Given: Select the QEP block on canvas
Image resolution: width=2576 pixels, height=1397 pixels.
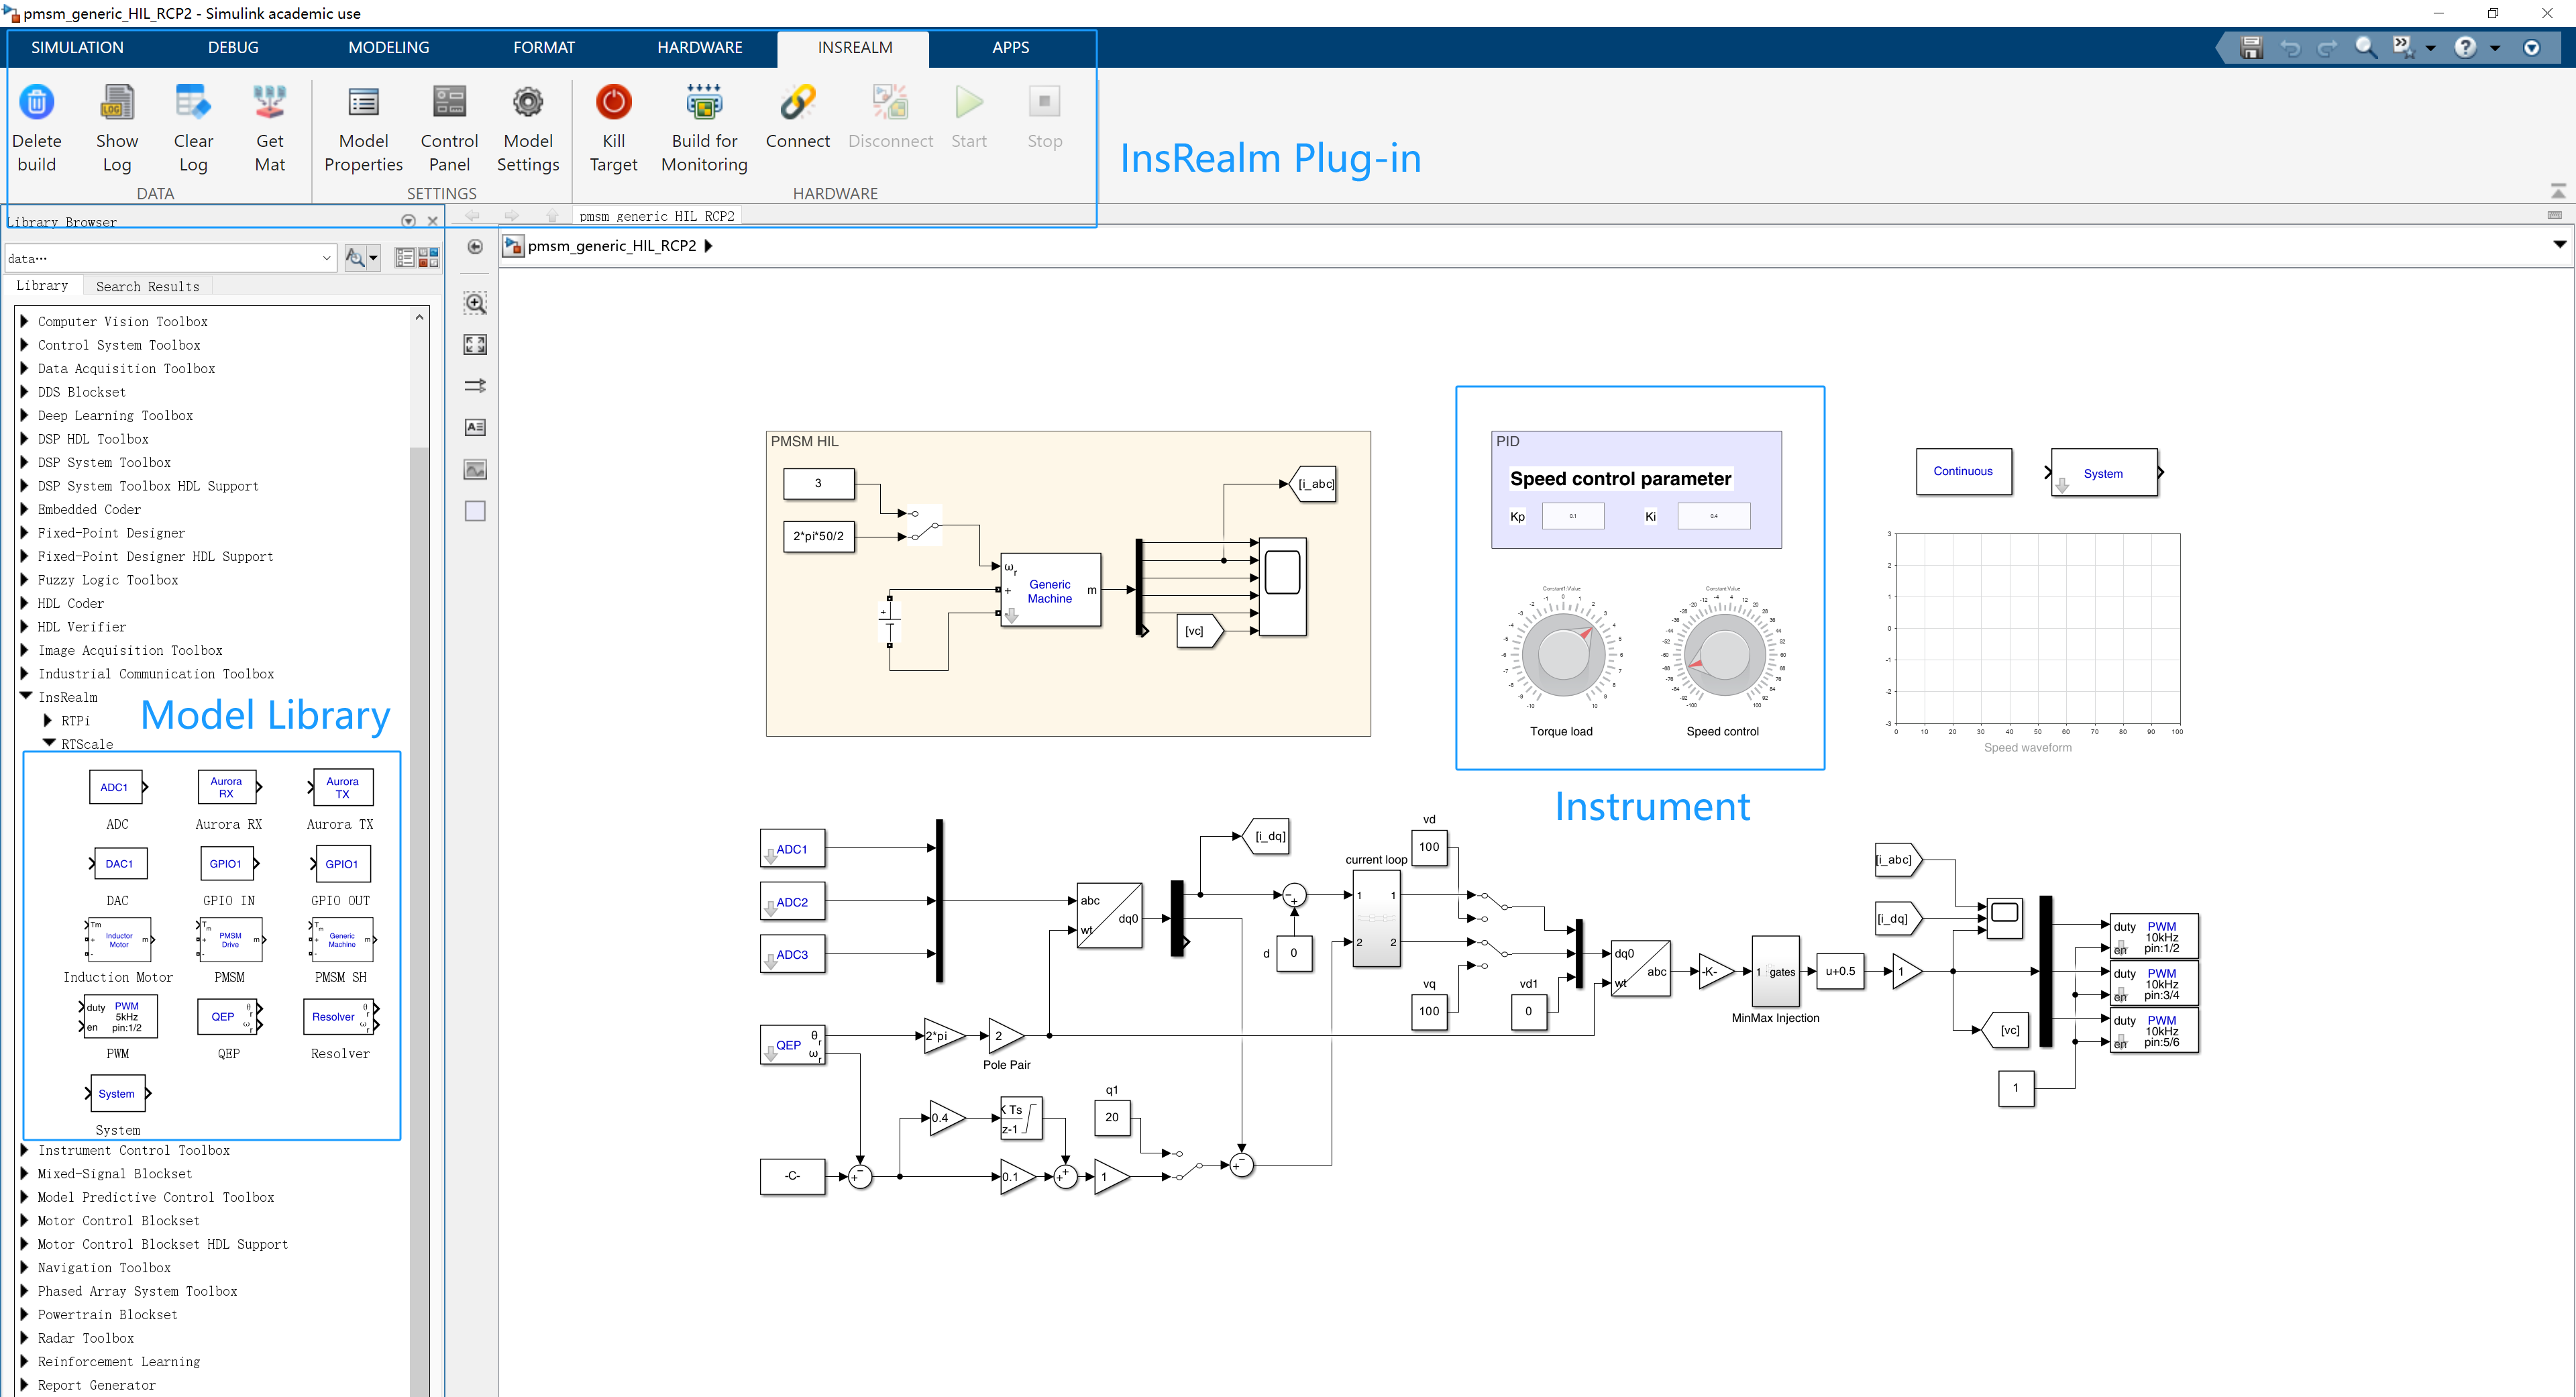Looking at the screenshot, I should [792, 1045].
